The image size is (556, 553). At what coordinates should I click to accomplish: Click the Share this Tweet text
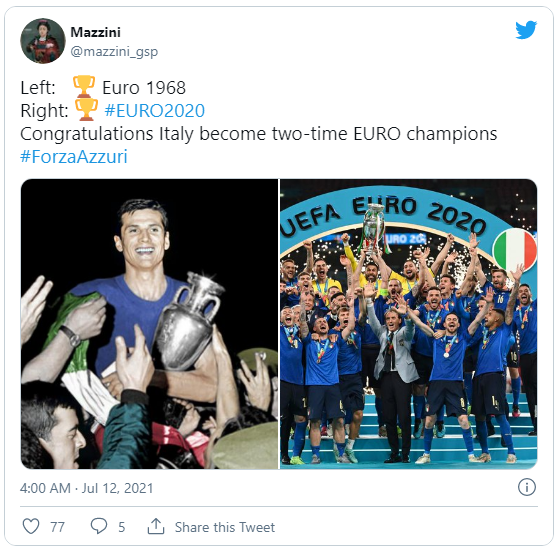[225, 527]
